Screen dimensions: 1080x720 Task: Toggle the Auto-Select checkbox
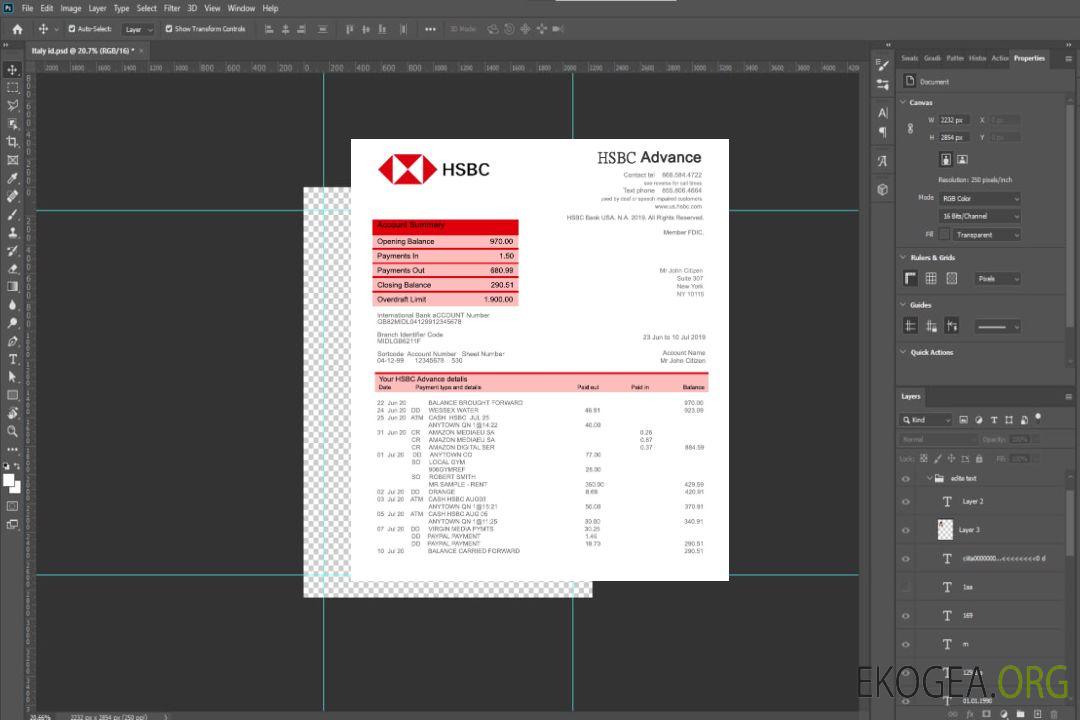click(x=72, y=29)
